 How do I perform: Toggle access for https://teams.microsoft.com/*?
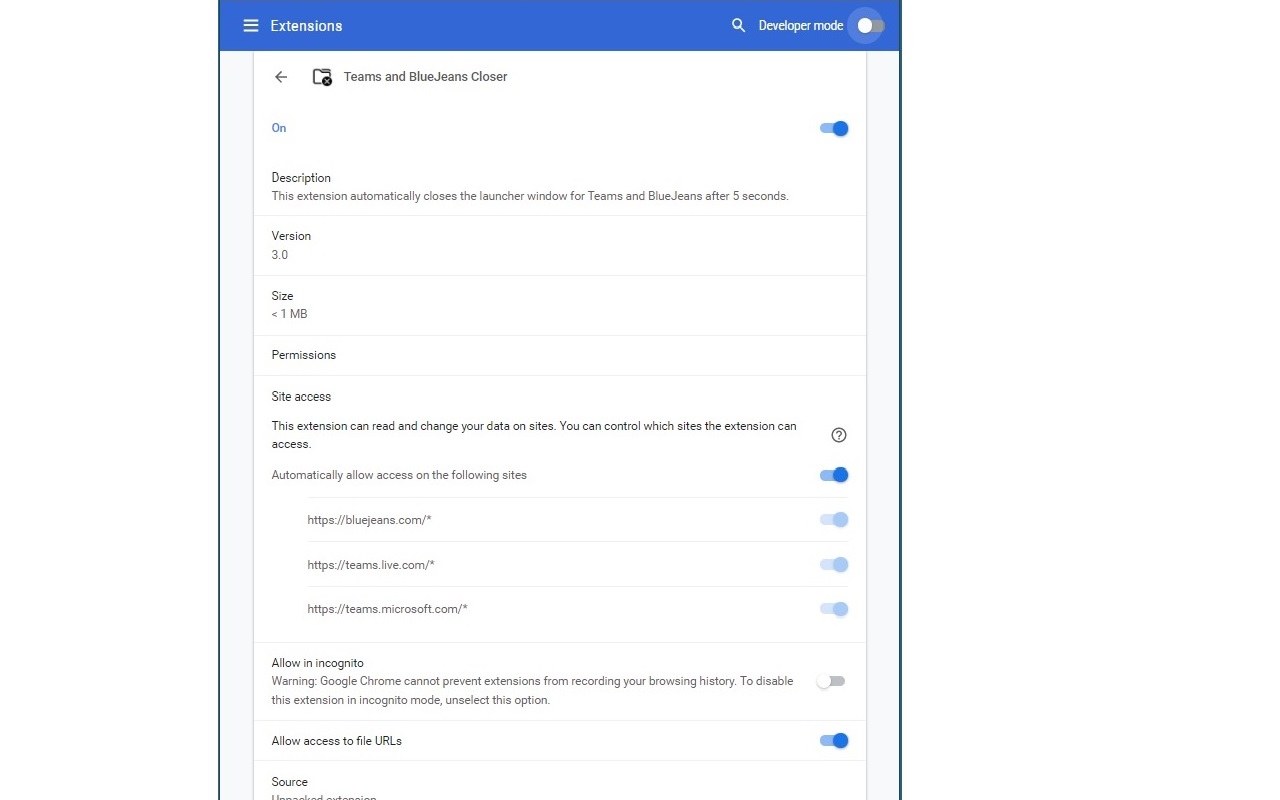tap(834, 609)
